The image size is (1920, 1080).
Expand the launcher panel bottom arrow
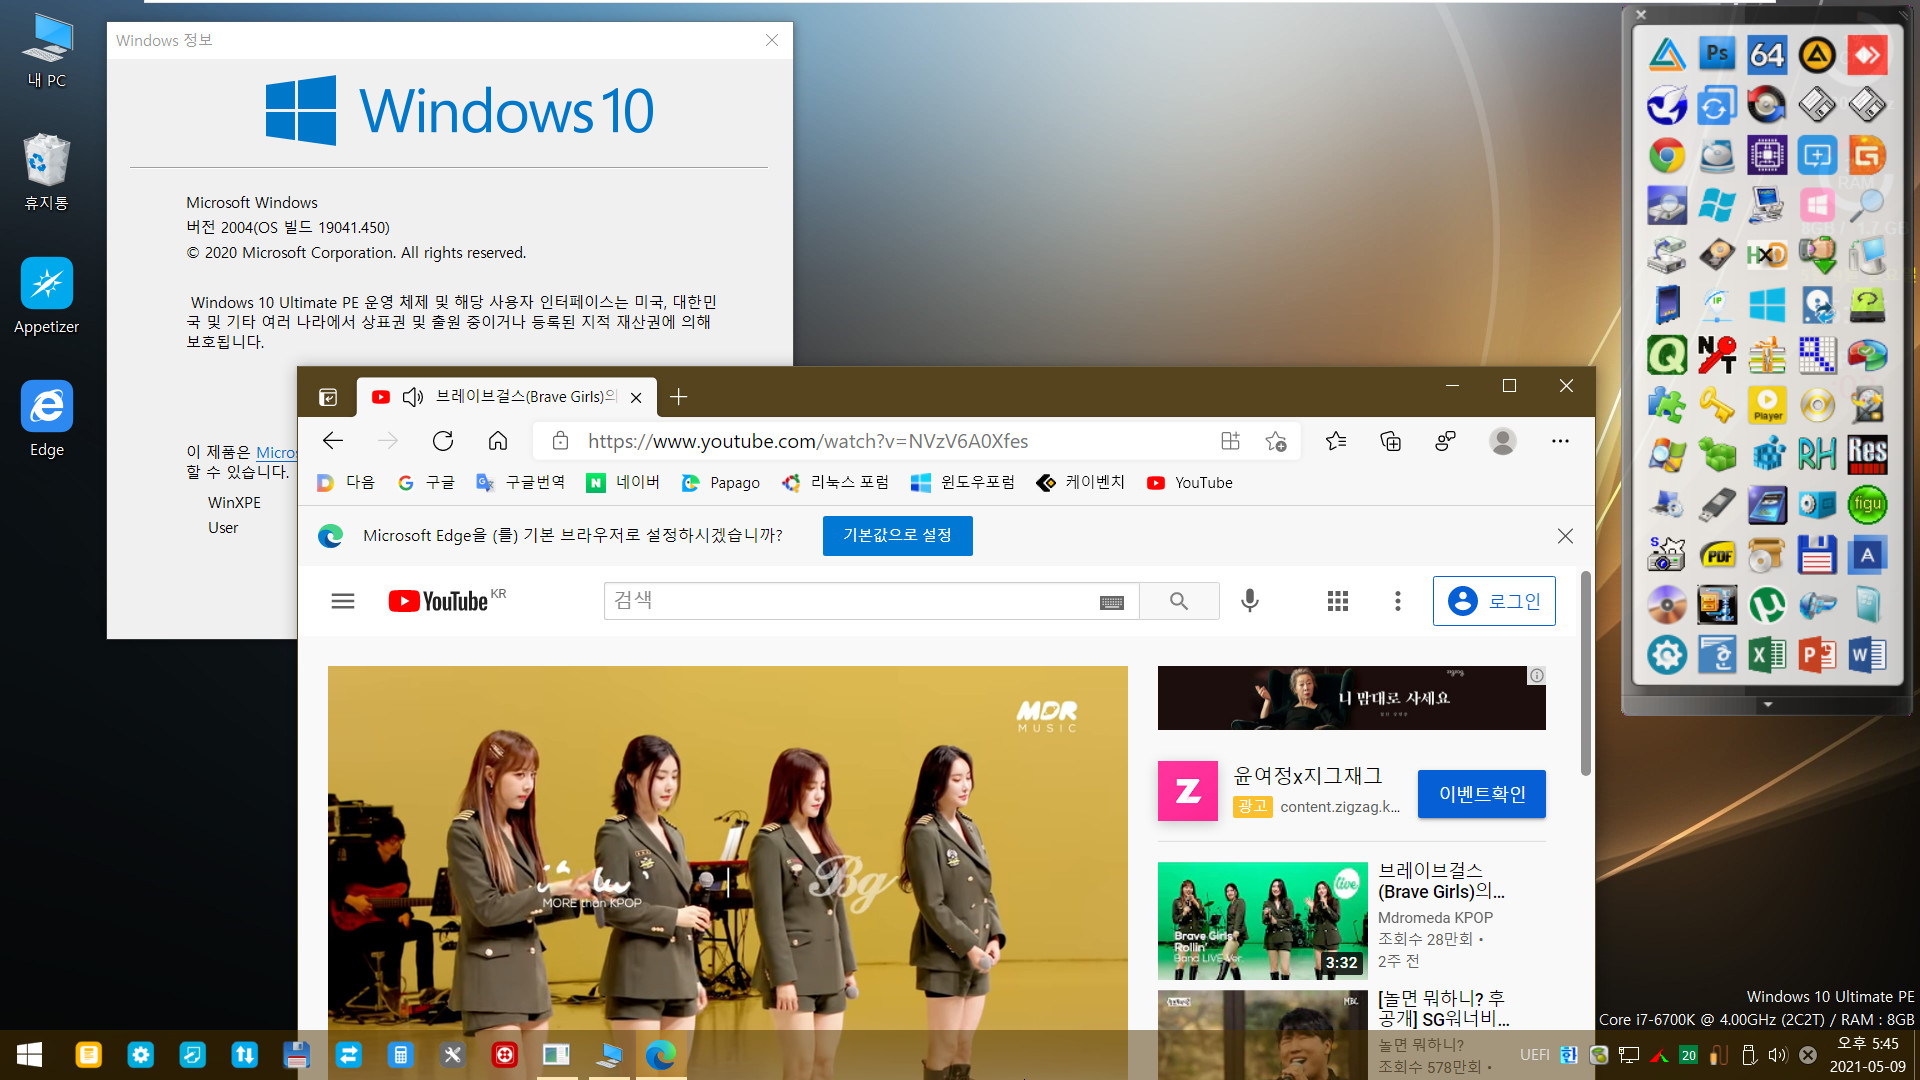1768,705
